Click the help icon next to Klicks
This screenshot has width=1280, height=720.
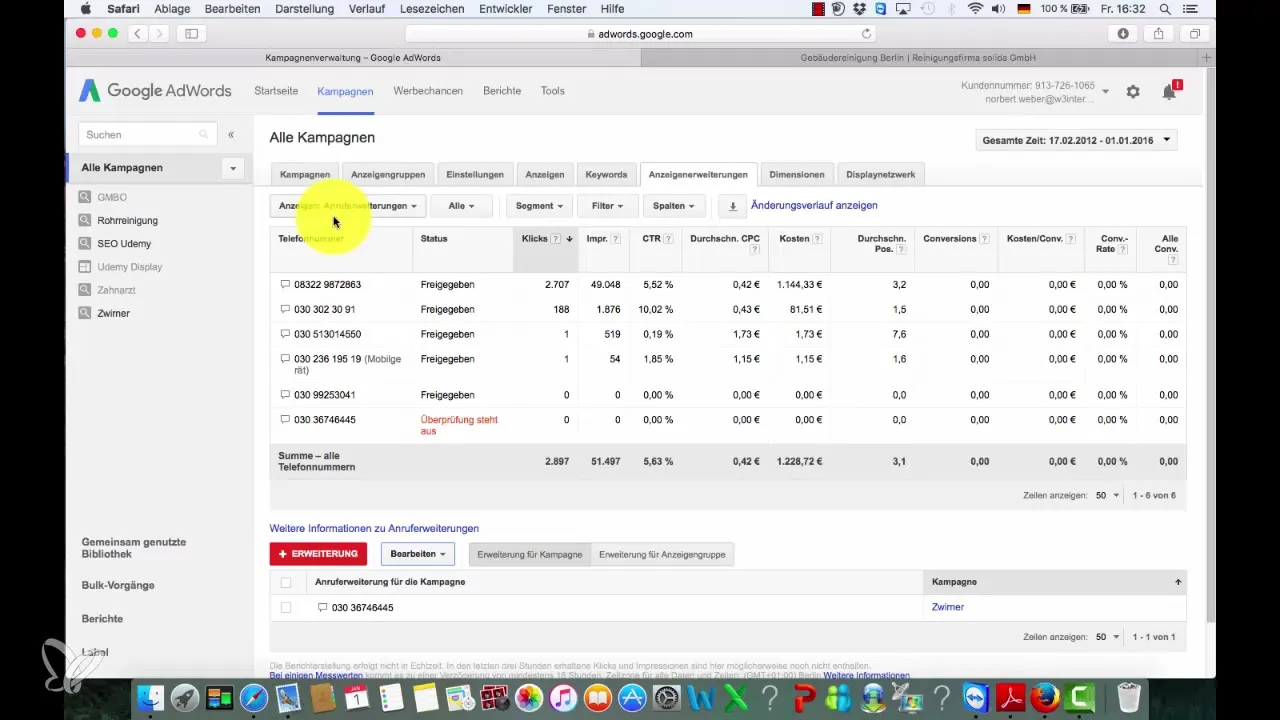tap(555, 239)
